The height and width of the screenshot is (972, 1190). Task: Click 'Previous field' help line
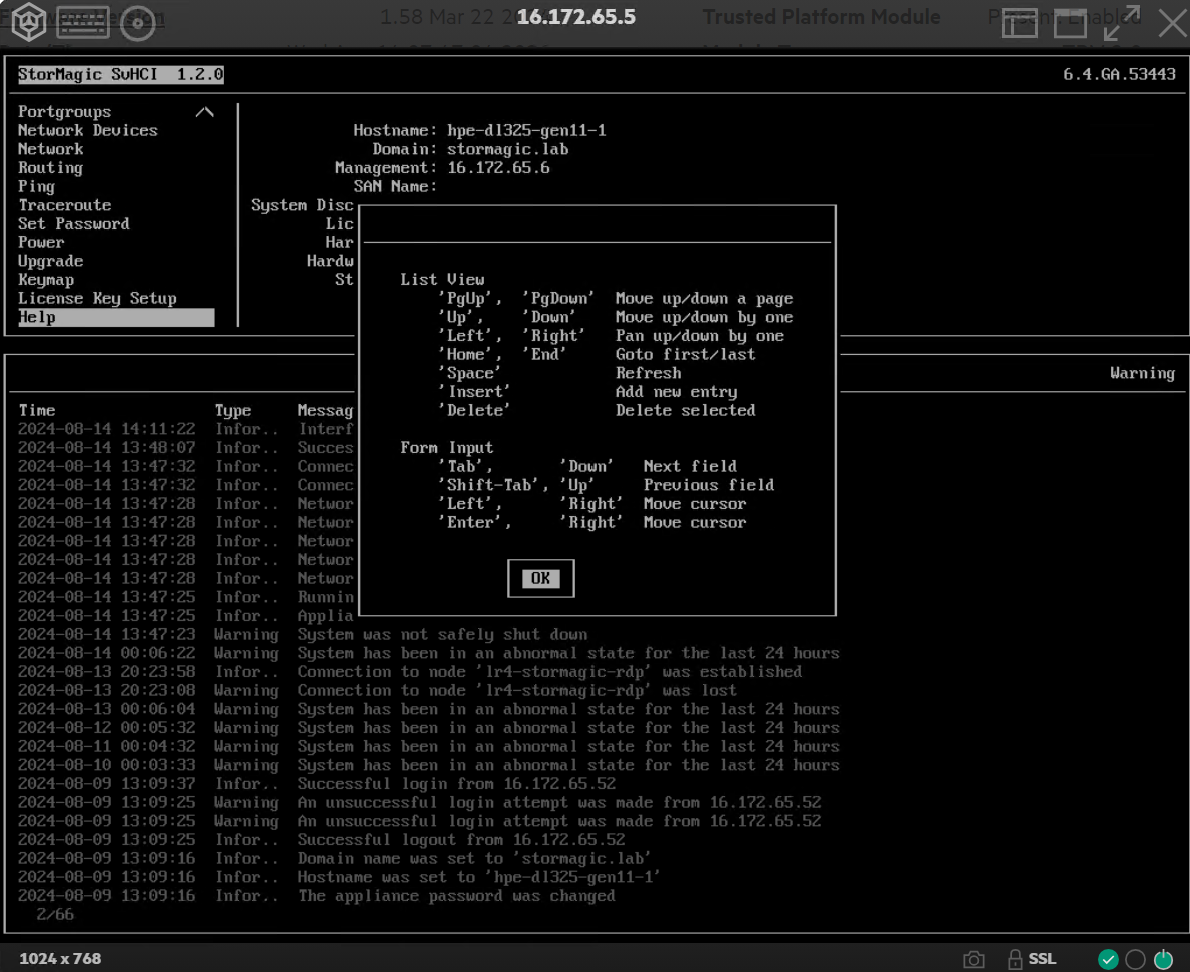click(709, 485)
